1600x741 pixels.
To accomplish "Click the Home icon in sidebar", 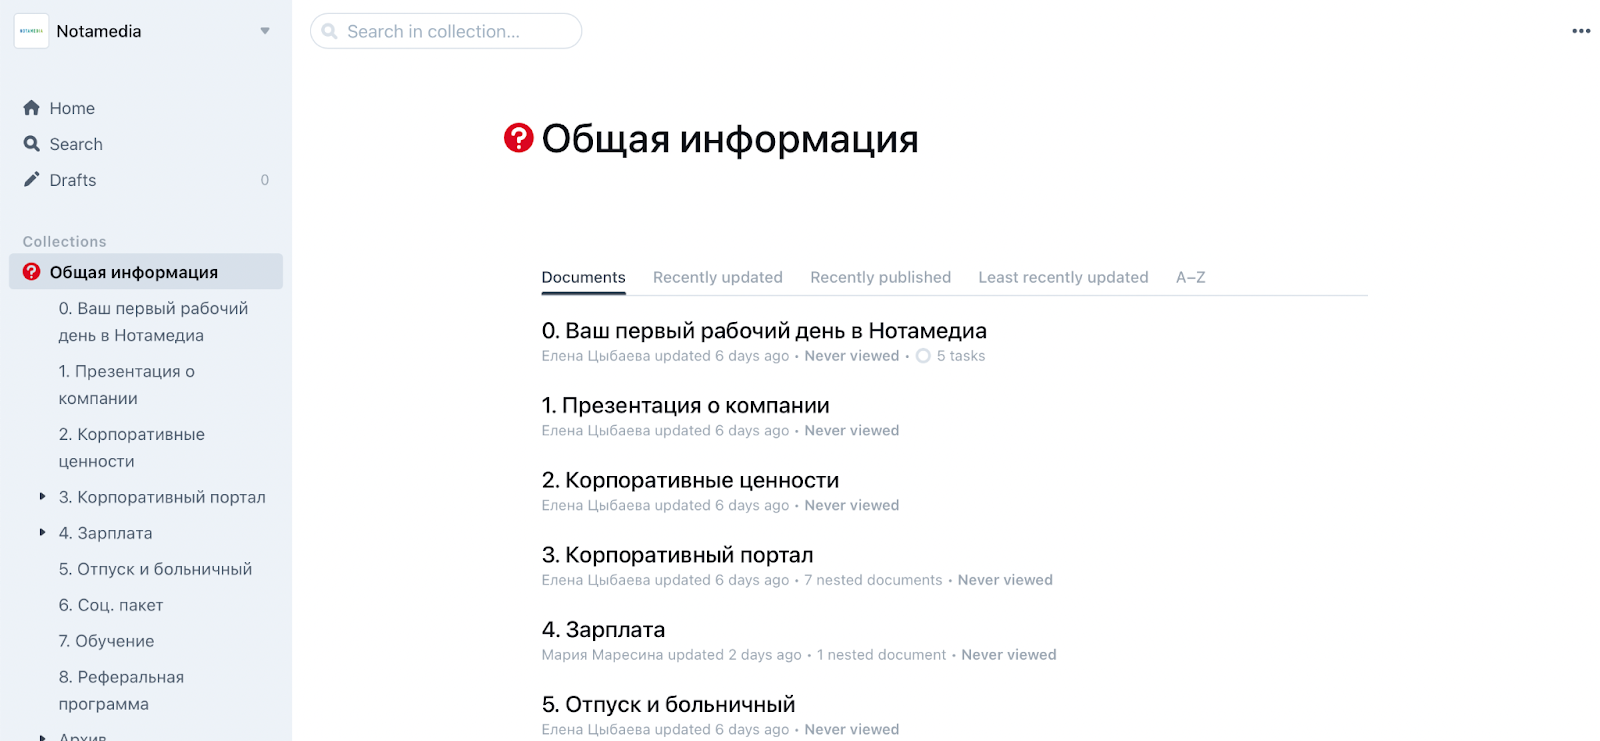I will point(32,108).
